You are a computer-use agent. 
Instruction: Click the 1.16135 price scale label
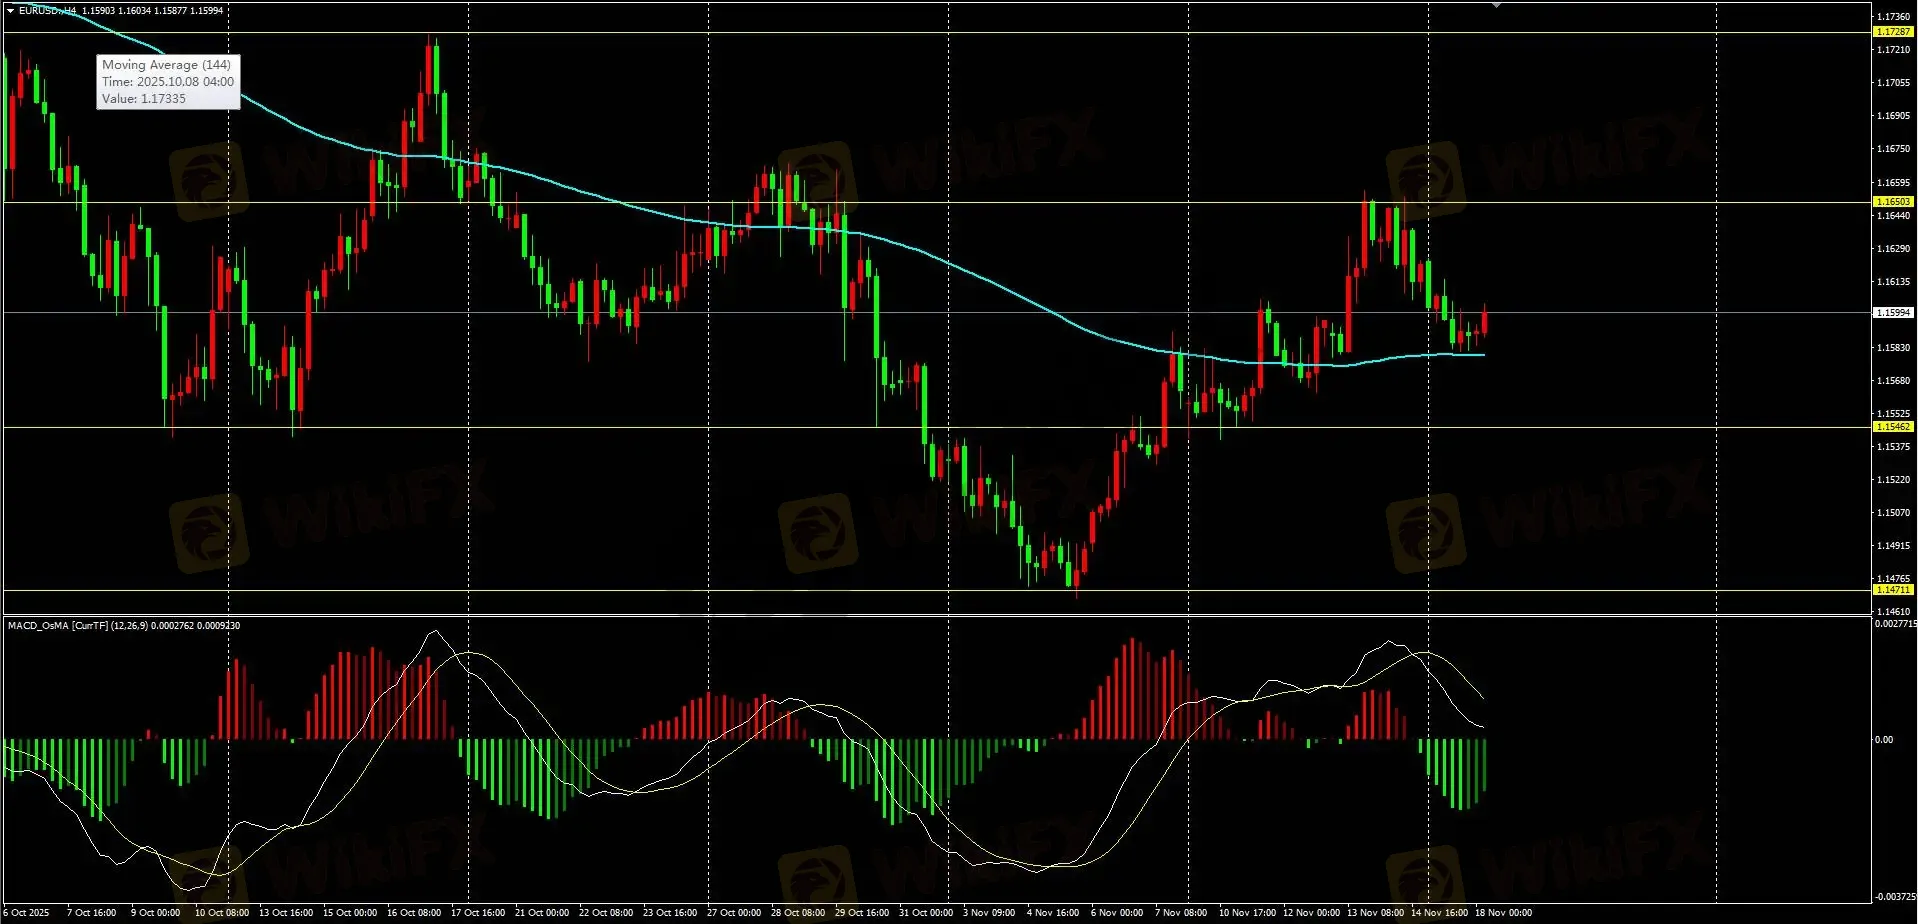(1893, 282)
